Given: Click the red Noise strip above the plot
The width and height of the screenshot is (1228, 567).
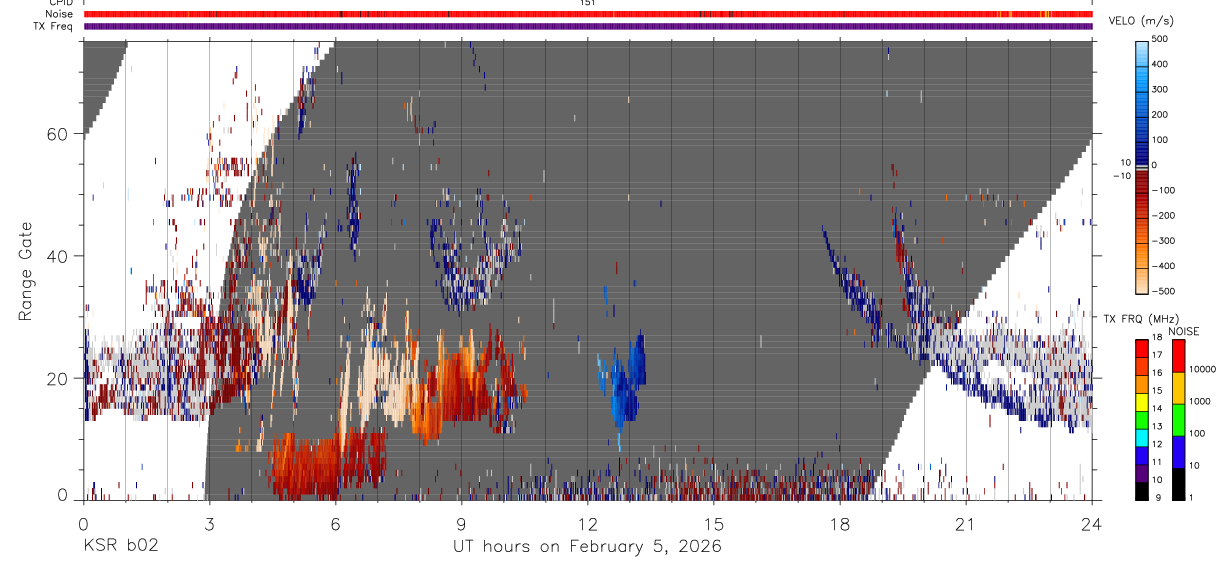Looking at the screenshot, I should point(588,14).
